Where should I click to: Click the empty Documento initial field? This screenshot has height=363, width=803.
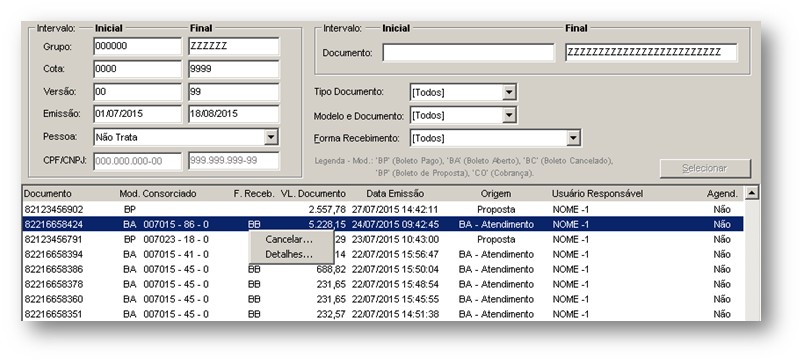468,53
